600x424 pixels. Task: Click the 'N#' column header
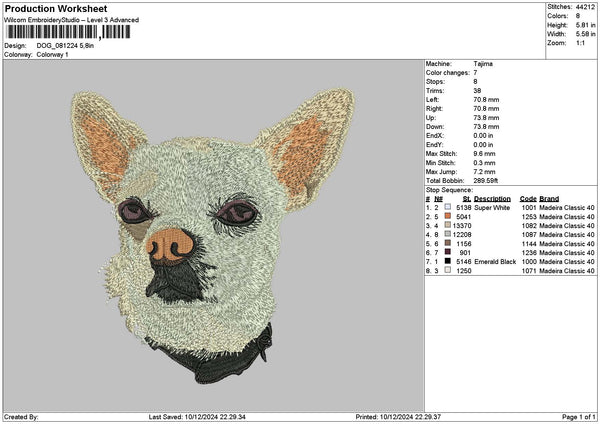tap(439, 199)
